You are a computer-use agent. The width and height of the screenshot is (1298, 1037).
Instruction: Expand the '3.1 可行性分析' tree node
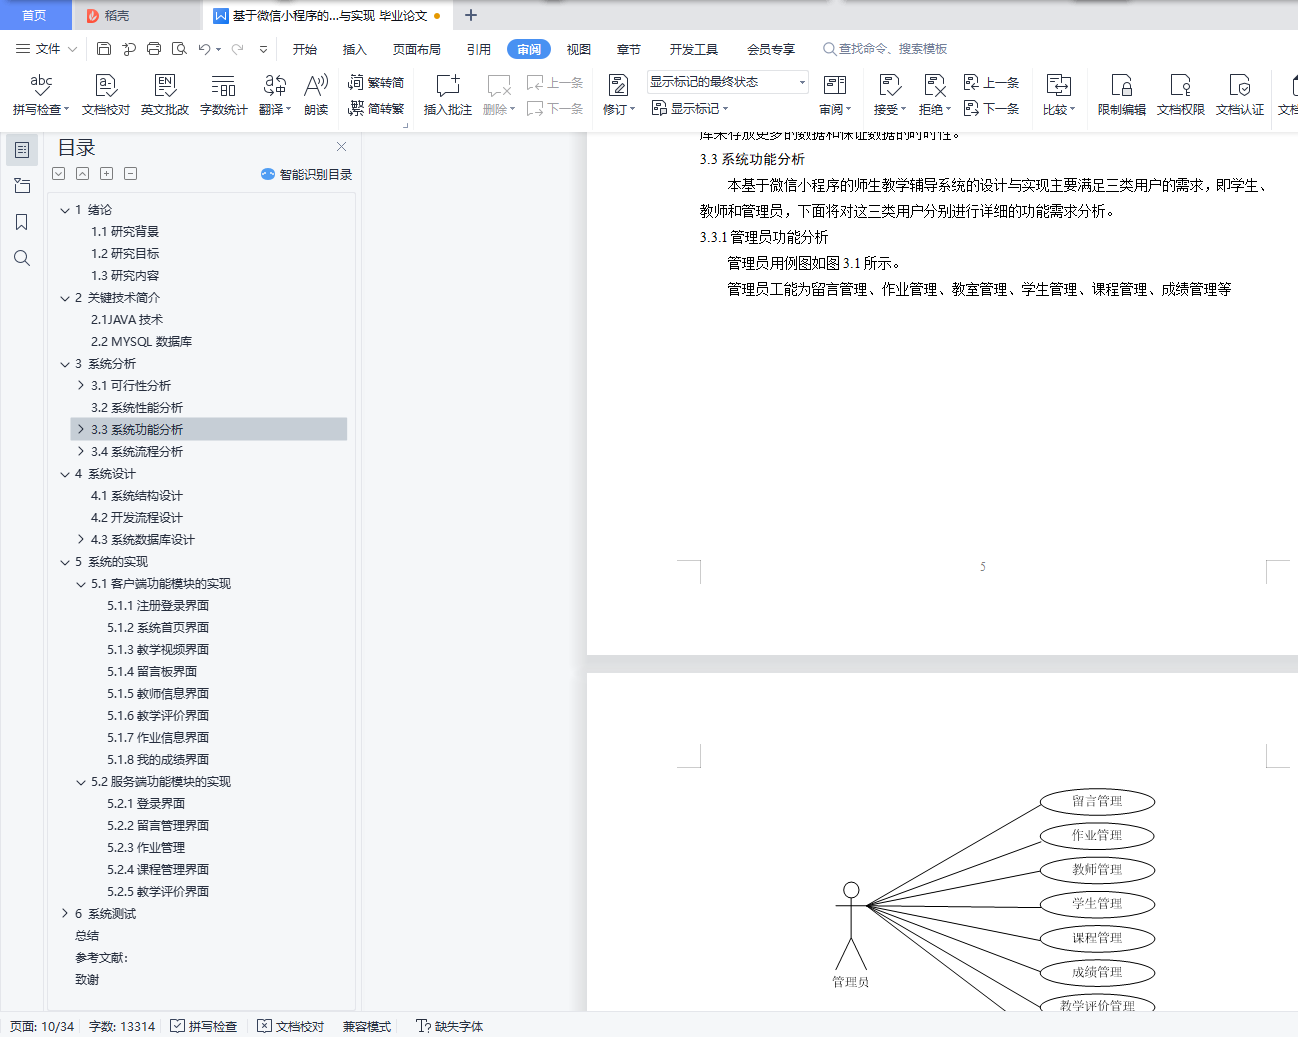point(81,385)
